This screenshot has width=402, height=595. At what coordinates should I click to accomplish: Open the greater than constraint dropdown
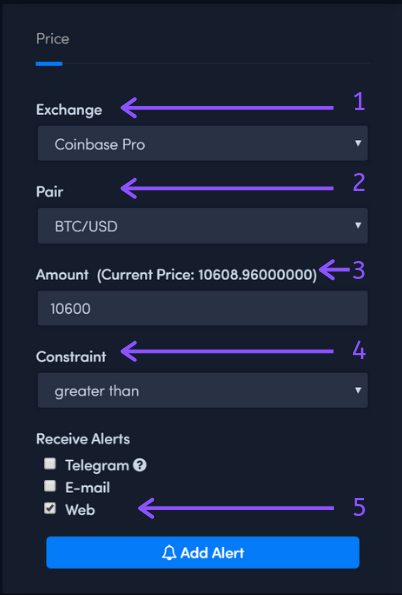[203, 390]
